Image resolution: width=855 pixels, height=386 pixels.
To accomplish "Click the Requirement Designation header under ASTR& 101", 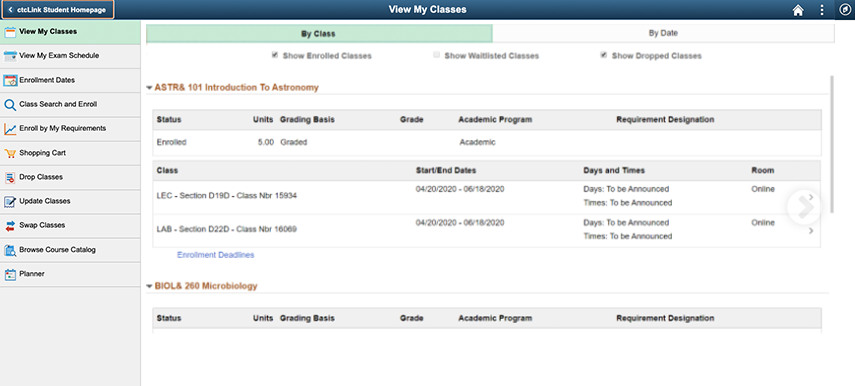I will 665,119.
